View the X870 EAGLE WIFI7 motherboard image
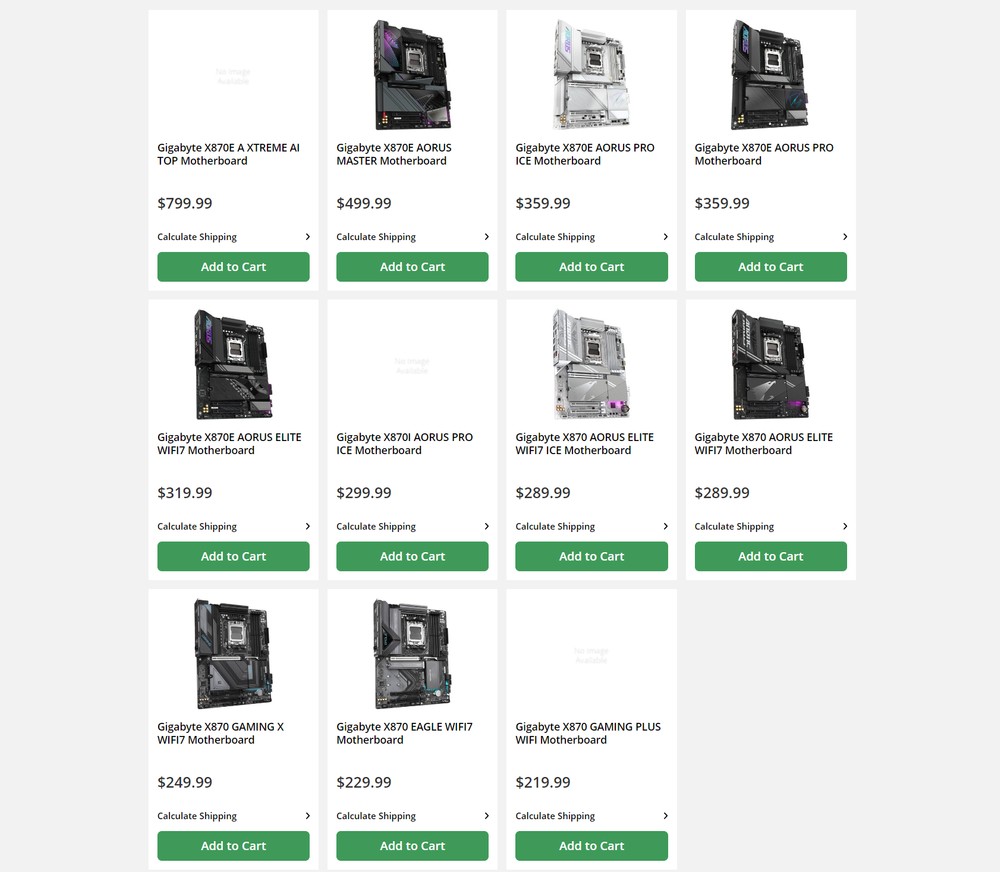1000x872 pixels. (412, 654)
